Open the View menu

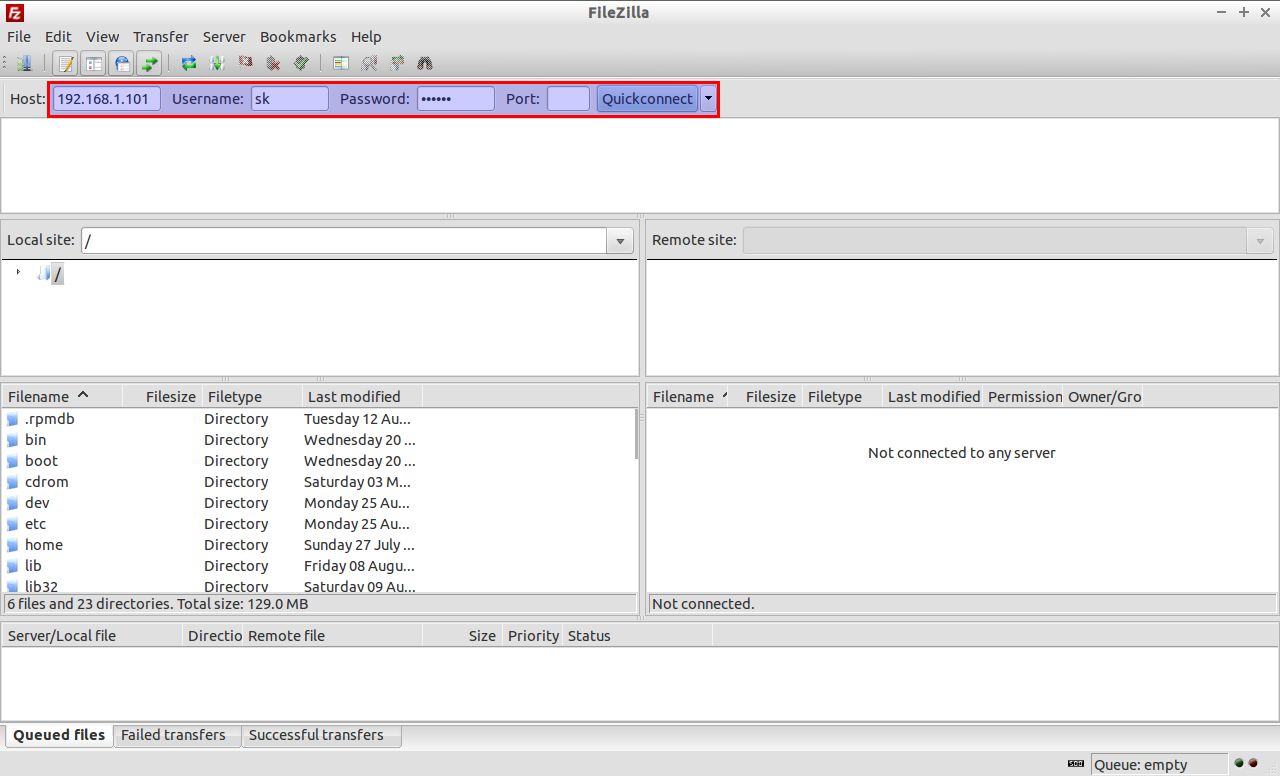(102, 37)
